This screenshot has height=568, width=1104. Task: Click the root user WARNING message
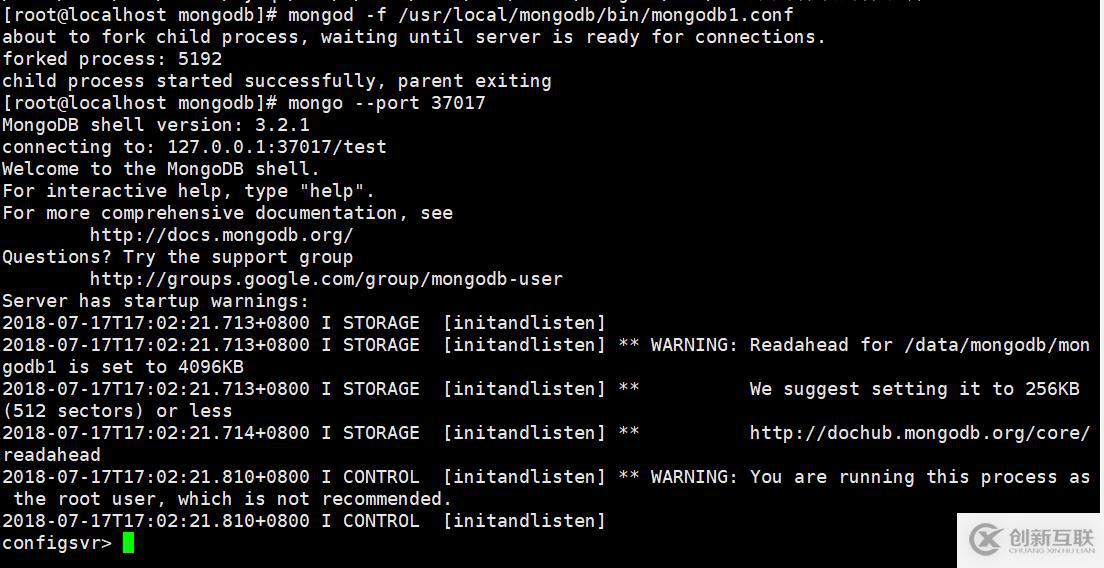pyautogui.click(x=870, y=477)
